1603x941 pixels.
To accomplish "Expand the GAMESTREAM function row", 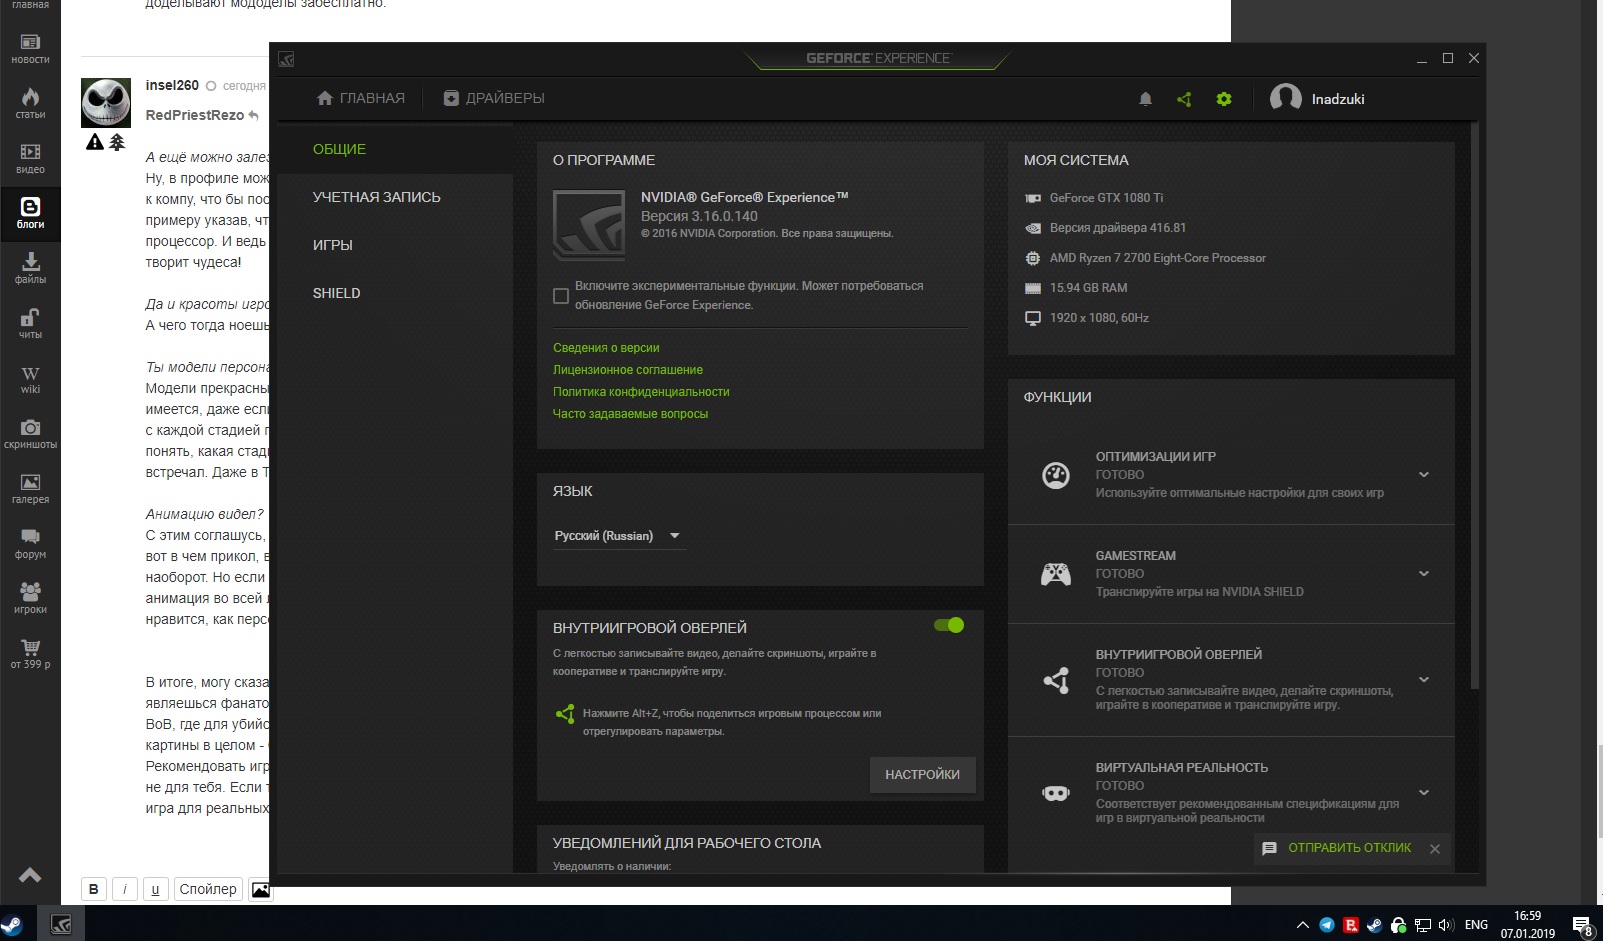I will [1424, 574].
